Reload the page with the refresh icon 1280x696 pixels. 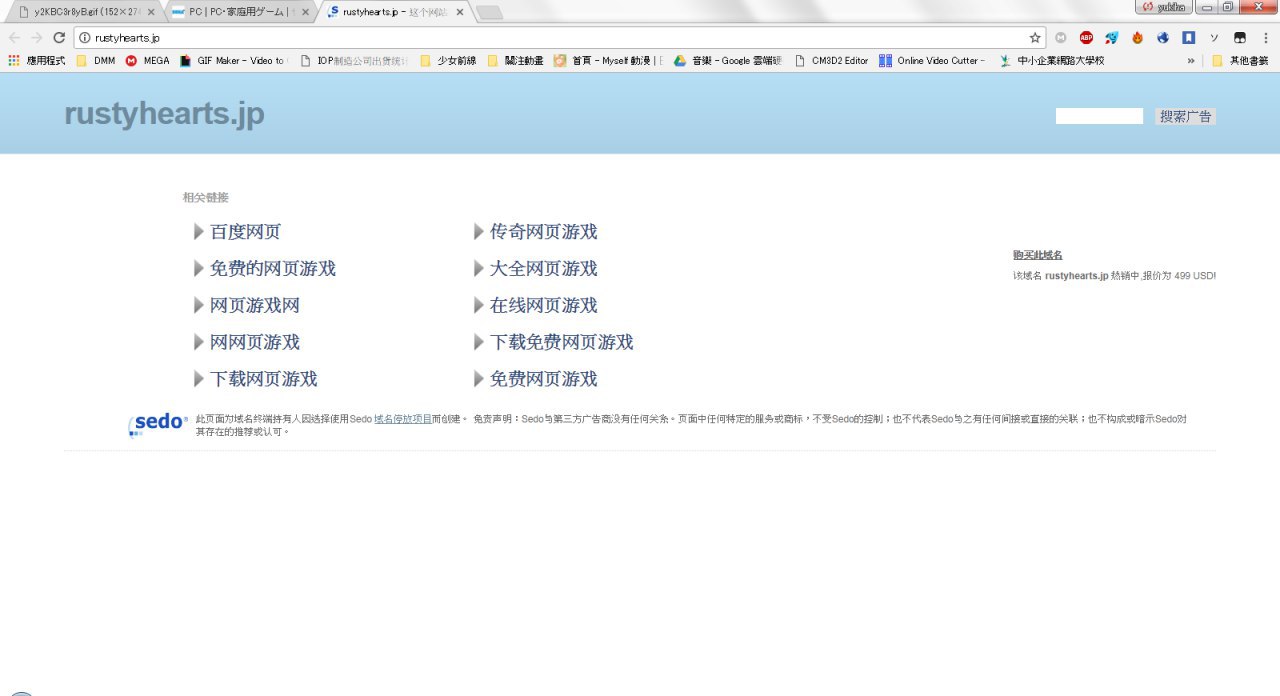tap(59, 38)
